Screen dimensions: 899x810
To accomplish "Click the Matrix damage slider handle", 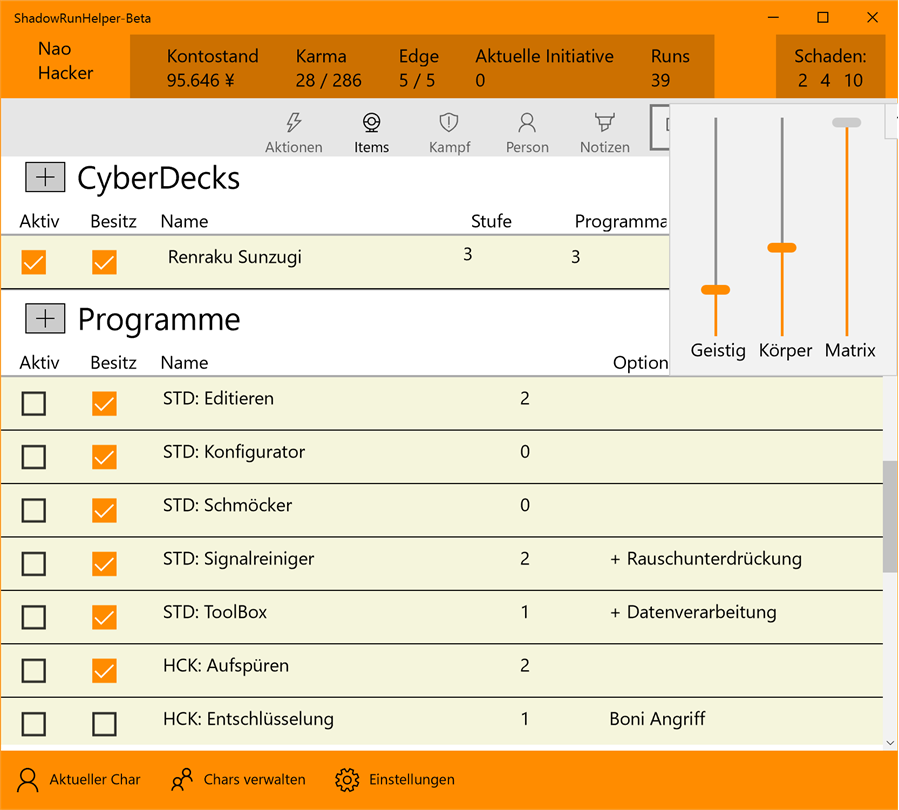I will 846,123.
